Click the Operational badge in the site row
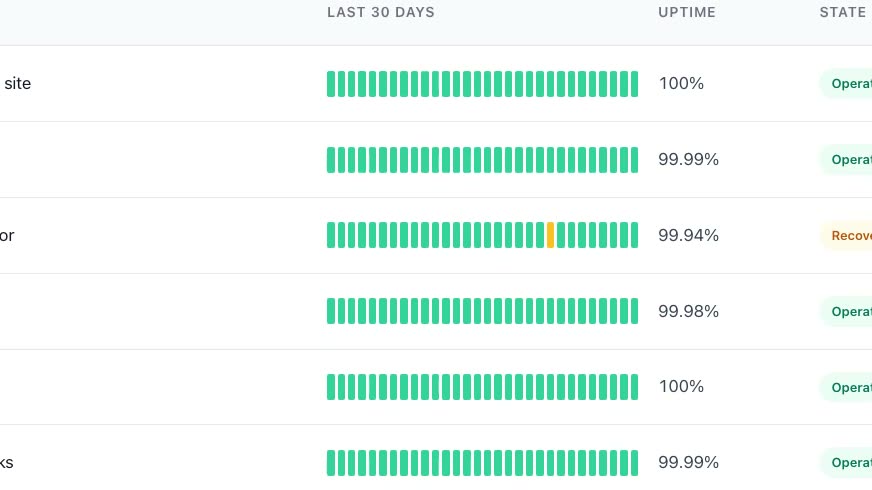Screen dimensions: 872x490 click(x=846, y=83)
